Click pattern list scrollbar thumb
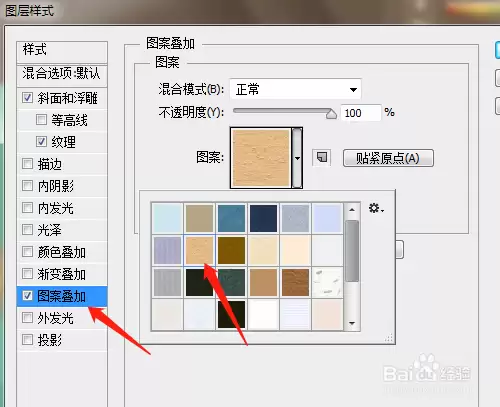 coord(352,251)
